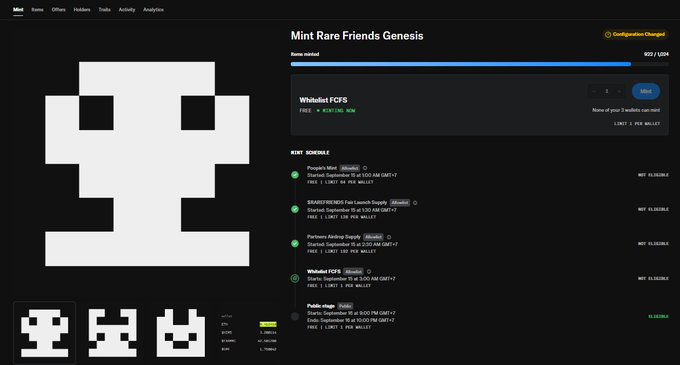Screen dimensions: 680x365
Task: Open the Mint tab
Action: 18,10
